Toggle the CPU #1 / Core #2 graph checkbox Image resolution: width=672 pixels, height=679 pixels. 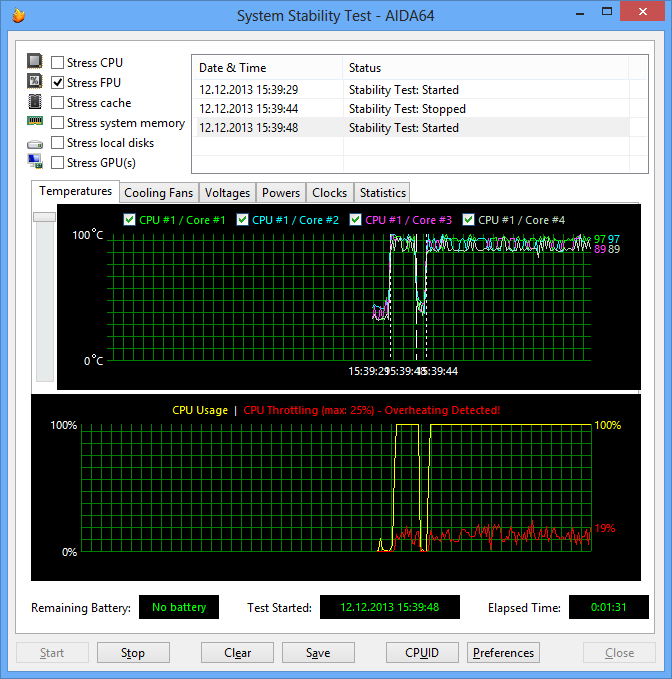242,220
